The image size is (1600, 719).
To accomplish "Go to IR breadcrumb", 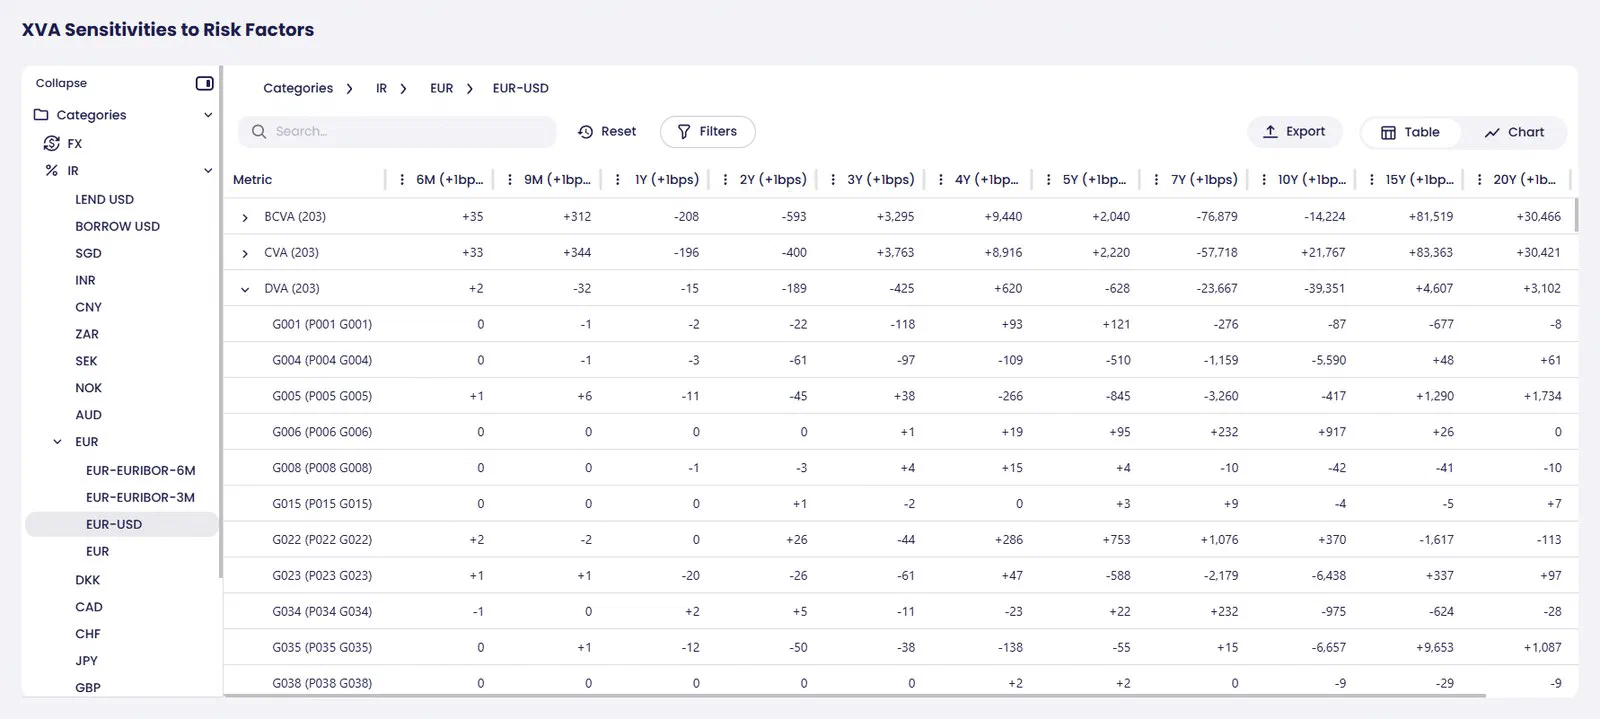I will [381, 88].
